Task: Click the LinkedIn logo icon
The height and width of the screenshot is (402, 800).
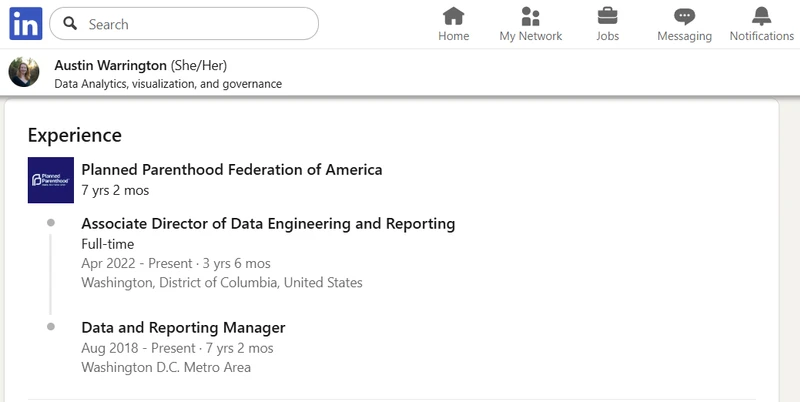Action: point(25,23)
